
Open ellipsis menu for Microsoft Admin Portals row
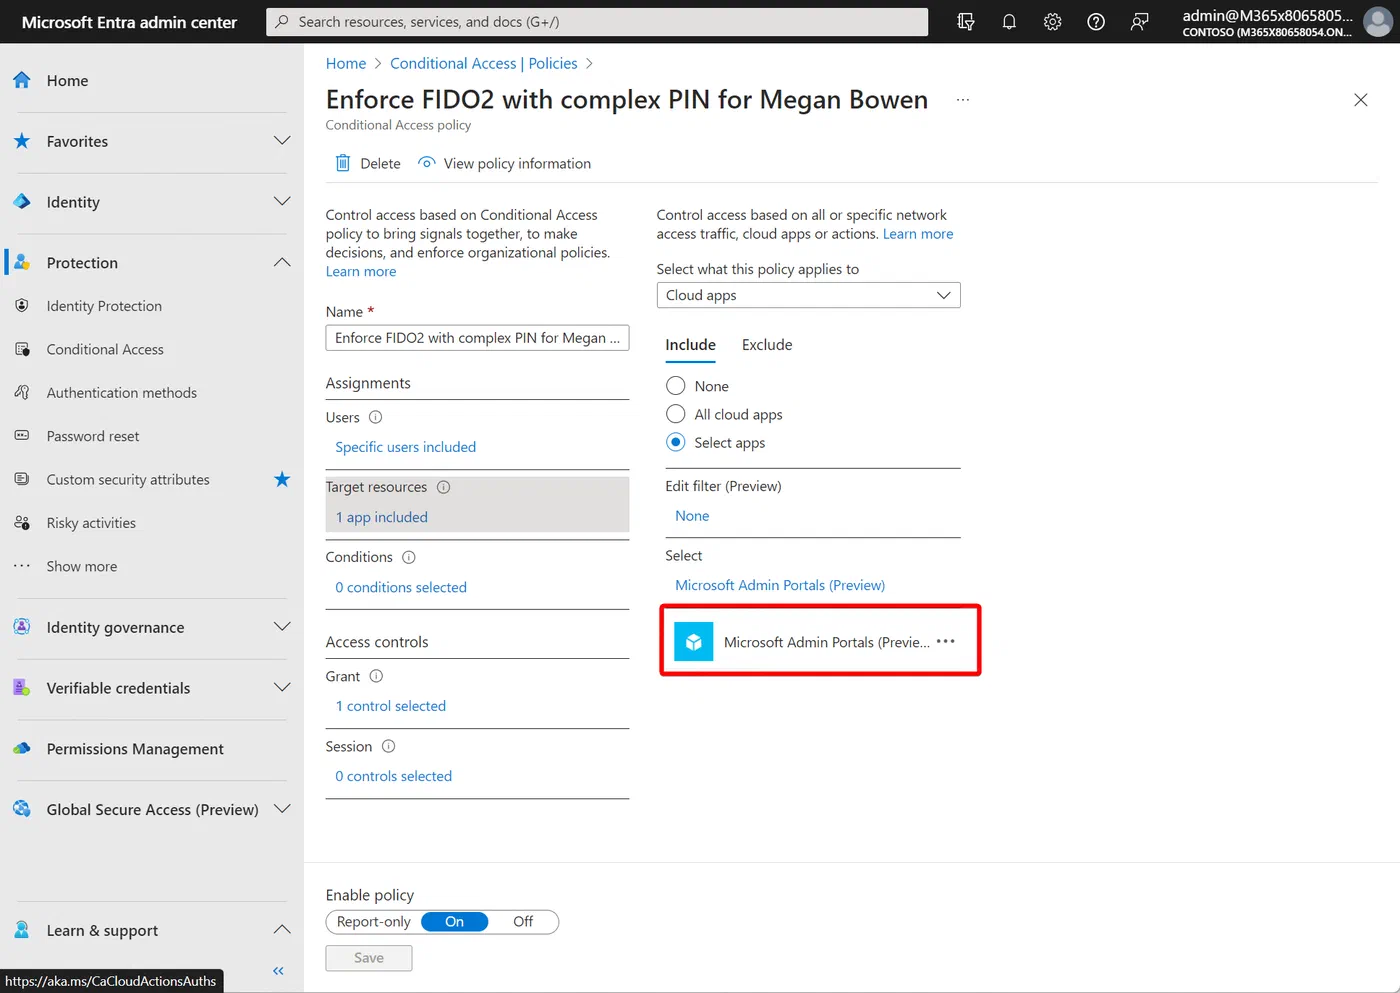[946, 641]
